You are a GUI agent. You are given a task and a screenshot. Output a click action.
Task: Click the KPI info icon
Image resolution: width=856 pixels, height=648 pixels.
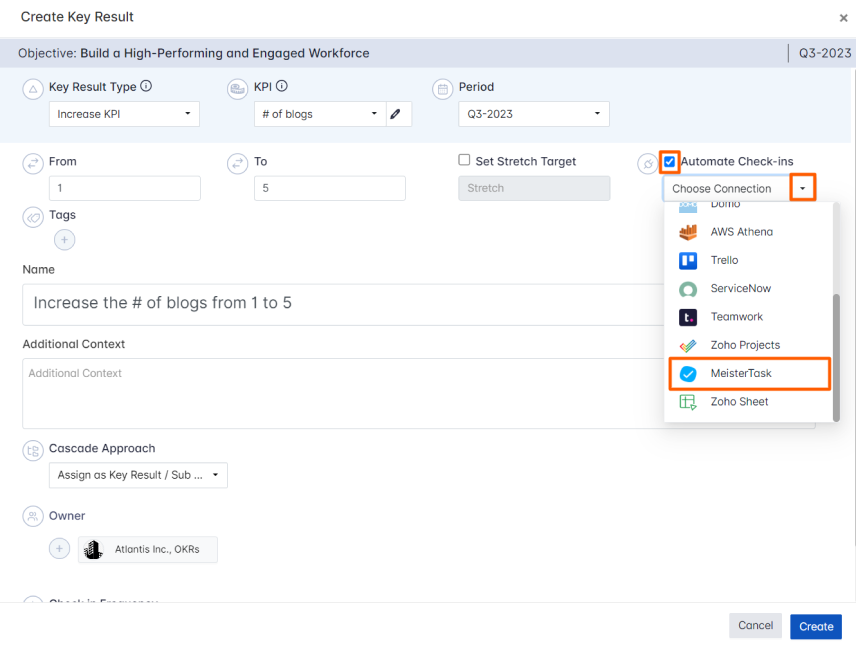click(282, 86)
